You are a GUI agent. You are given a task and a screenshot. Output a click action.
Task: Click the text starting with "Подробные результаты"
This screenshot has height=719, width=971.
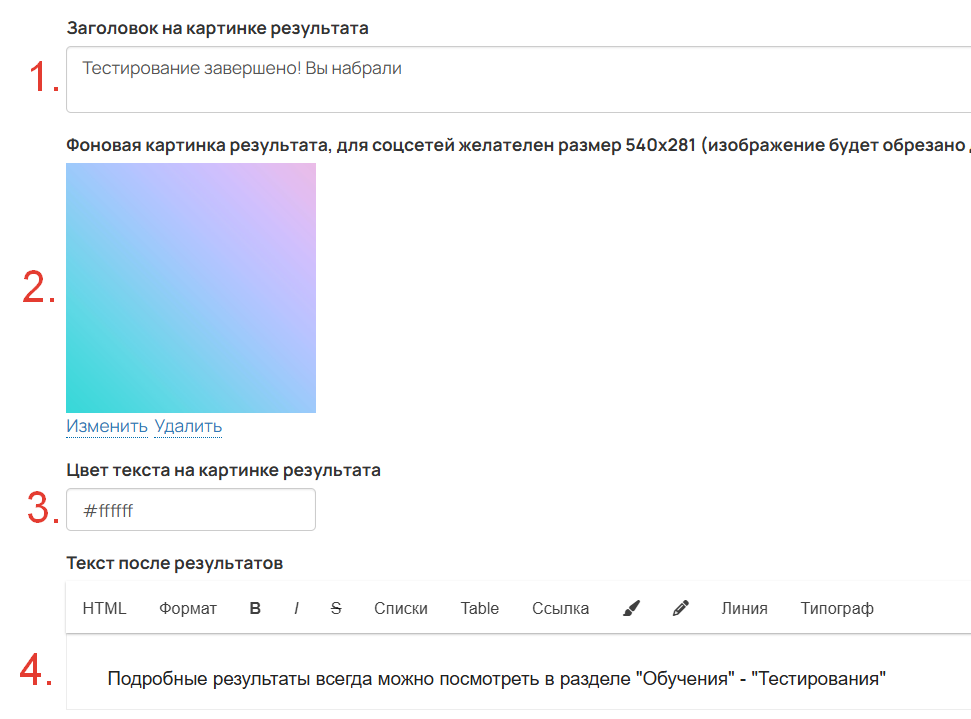[497, 679]
